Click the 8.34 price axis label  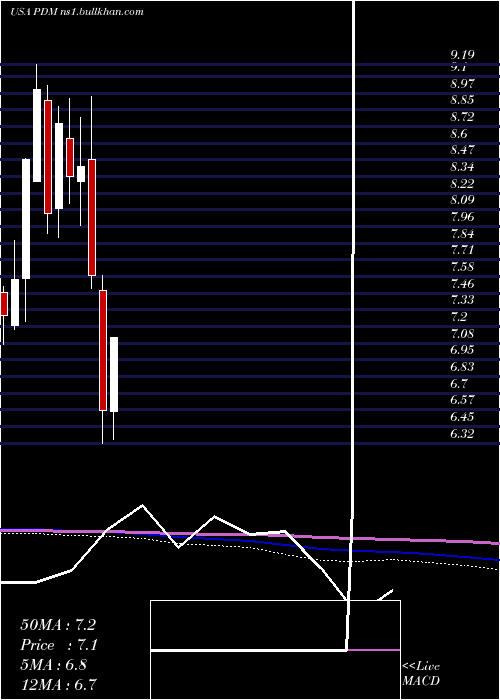pos(462,167)
